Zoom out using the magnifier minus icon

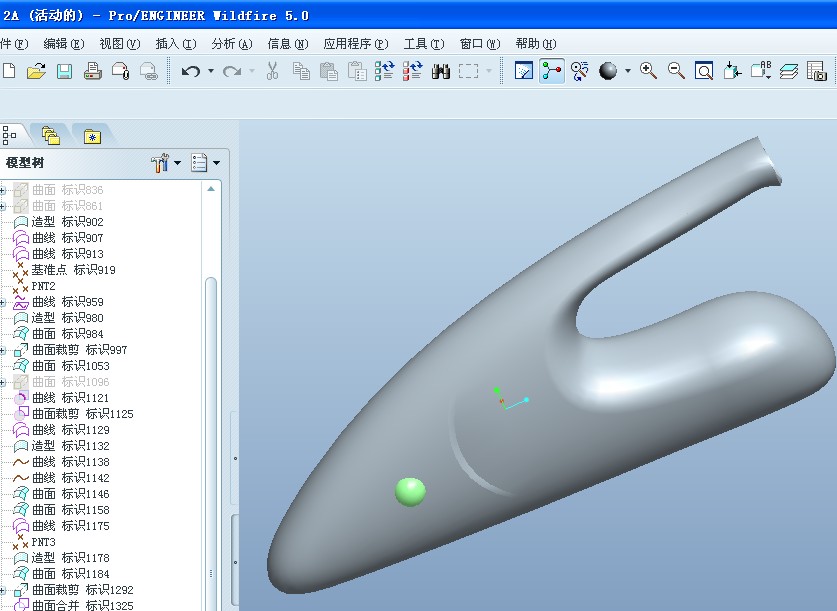676,71
